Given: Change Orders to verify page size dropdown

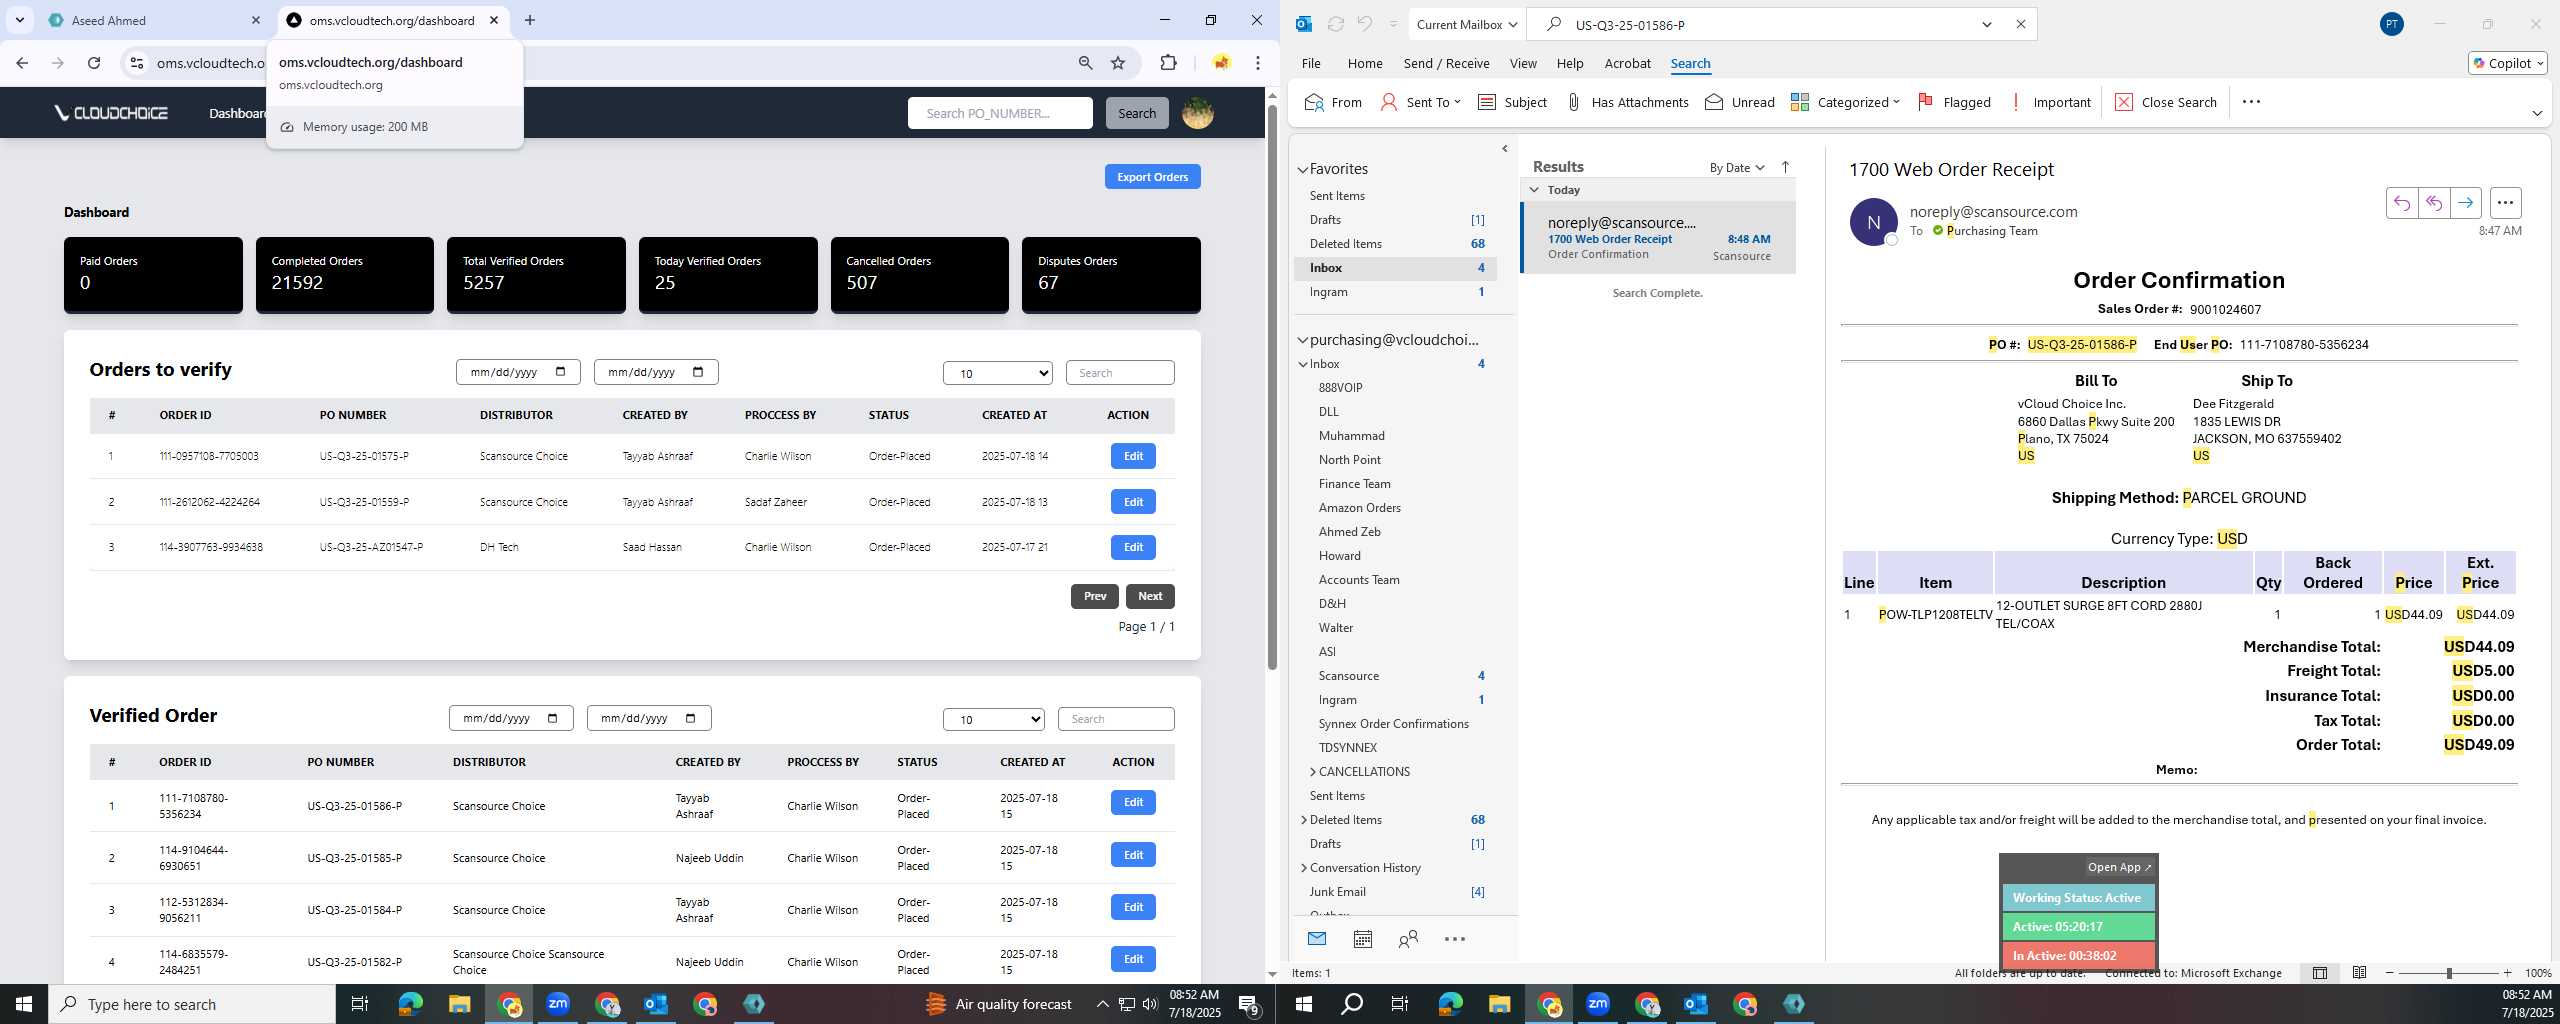Looking at the screenshot, I should pos(997,373).
